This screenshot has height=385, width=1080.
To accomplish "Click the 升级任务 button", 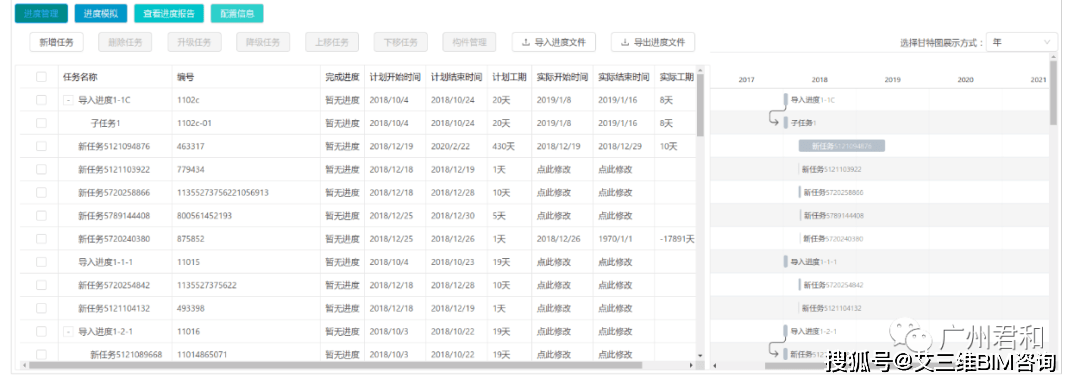I will point(194,42).
